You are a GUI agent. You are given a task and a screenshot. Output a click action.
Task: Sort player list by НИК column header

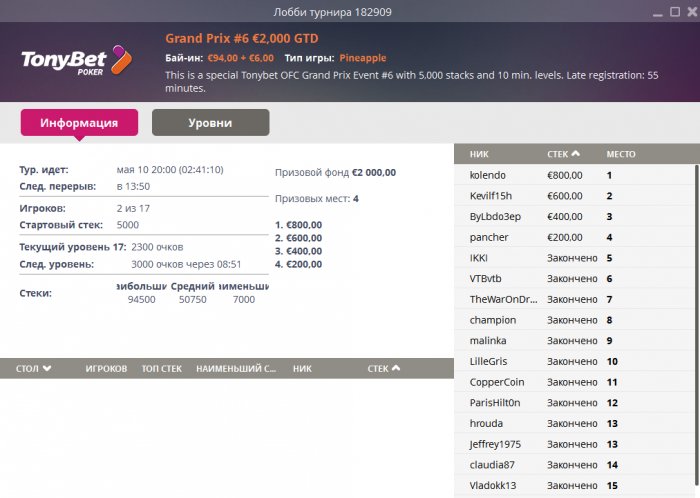(479, 154)
